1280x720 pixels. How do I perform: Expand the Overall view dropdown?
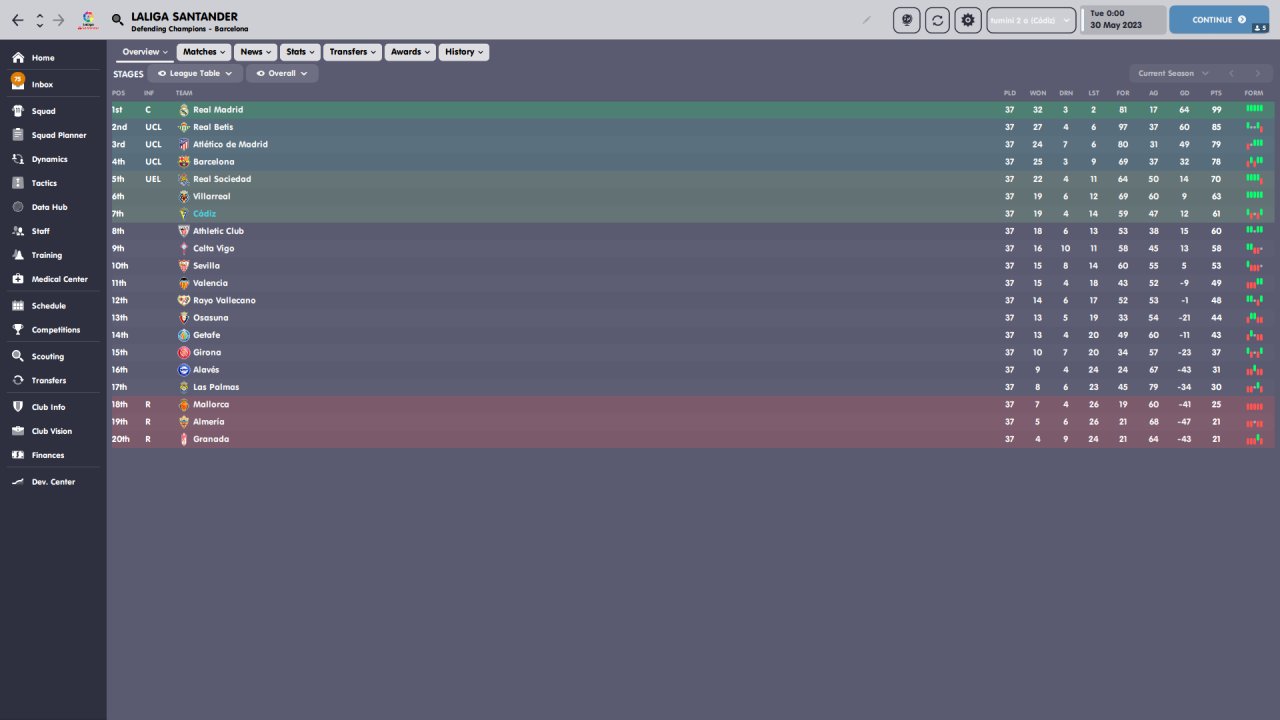(282, 74)
